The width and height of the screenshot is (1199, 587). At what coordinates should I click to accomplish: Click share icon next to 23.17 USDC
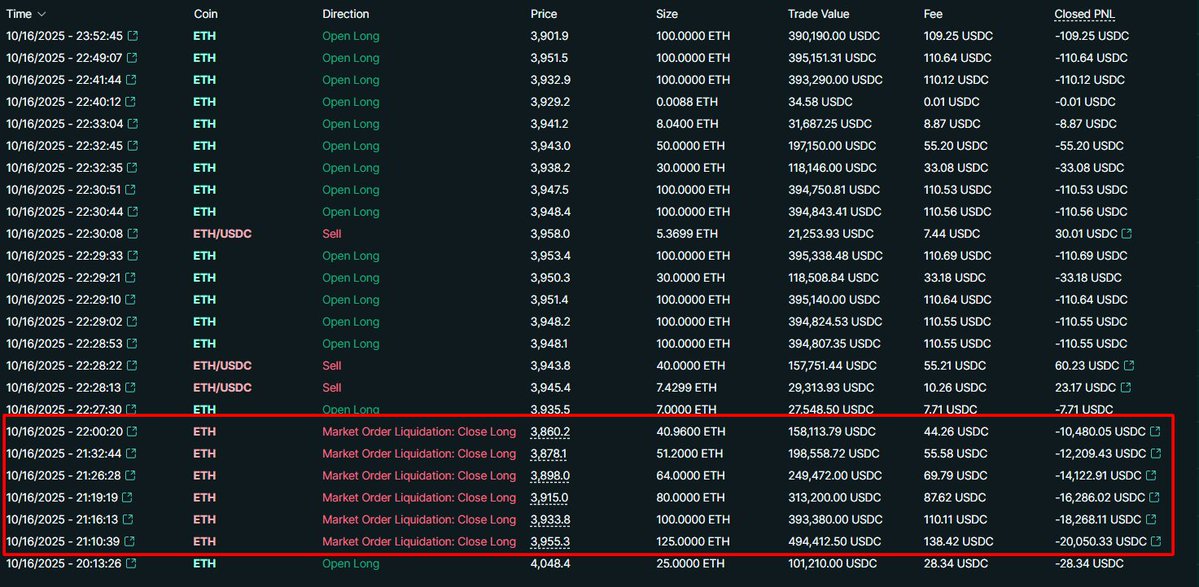point(1127,388)
